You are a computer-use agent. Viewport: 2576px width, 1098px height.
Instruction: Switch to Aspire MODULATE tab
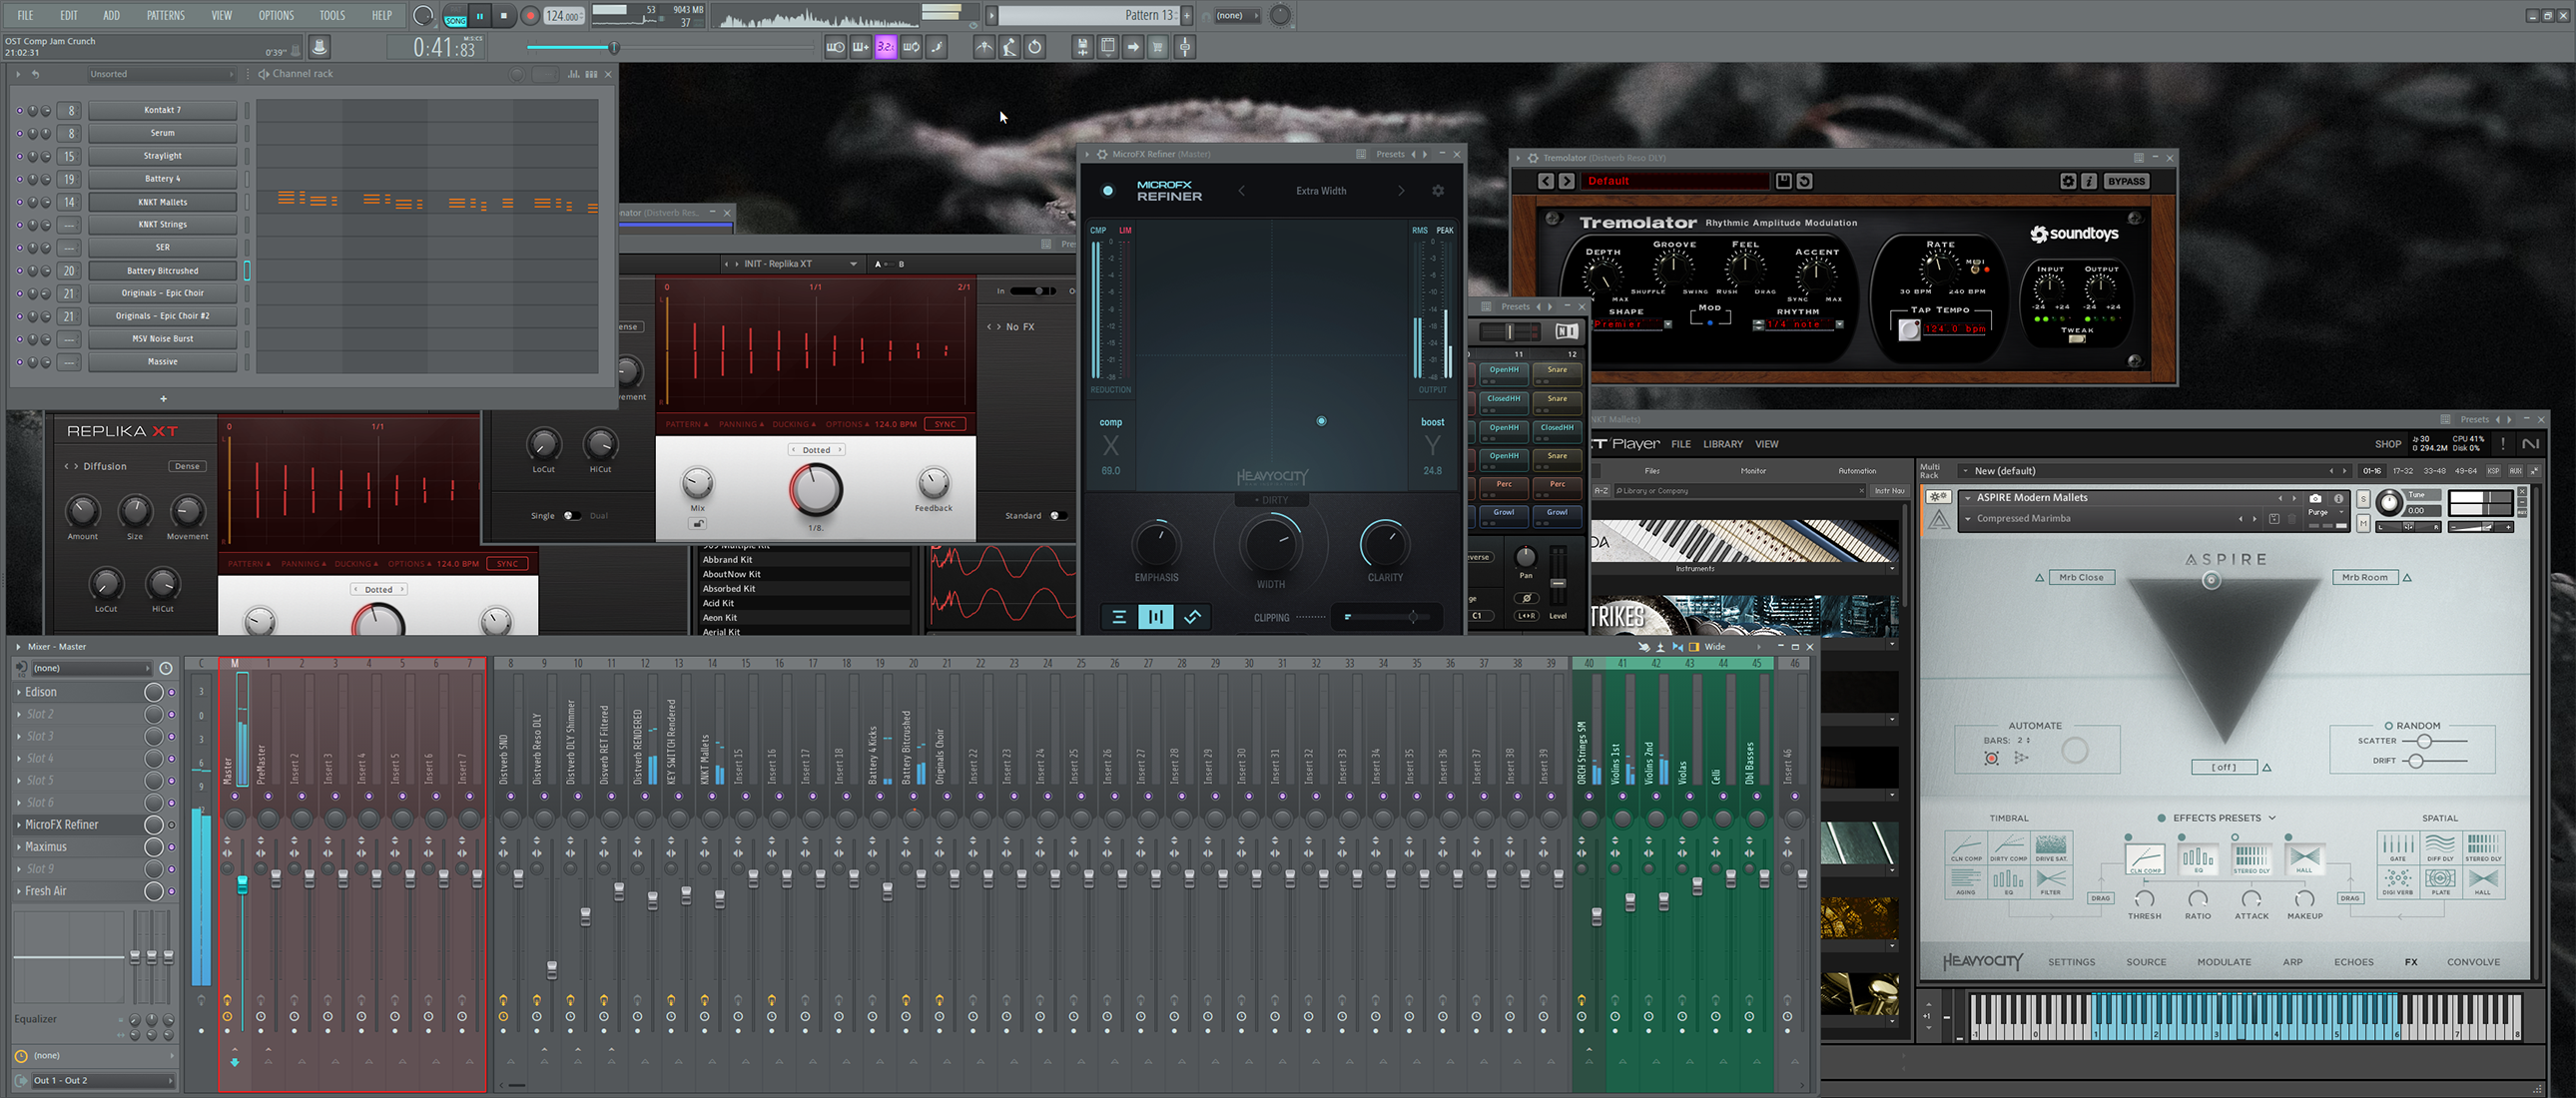click(x=2224, y=962)
